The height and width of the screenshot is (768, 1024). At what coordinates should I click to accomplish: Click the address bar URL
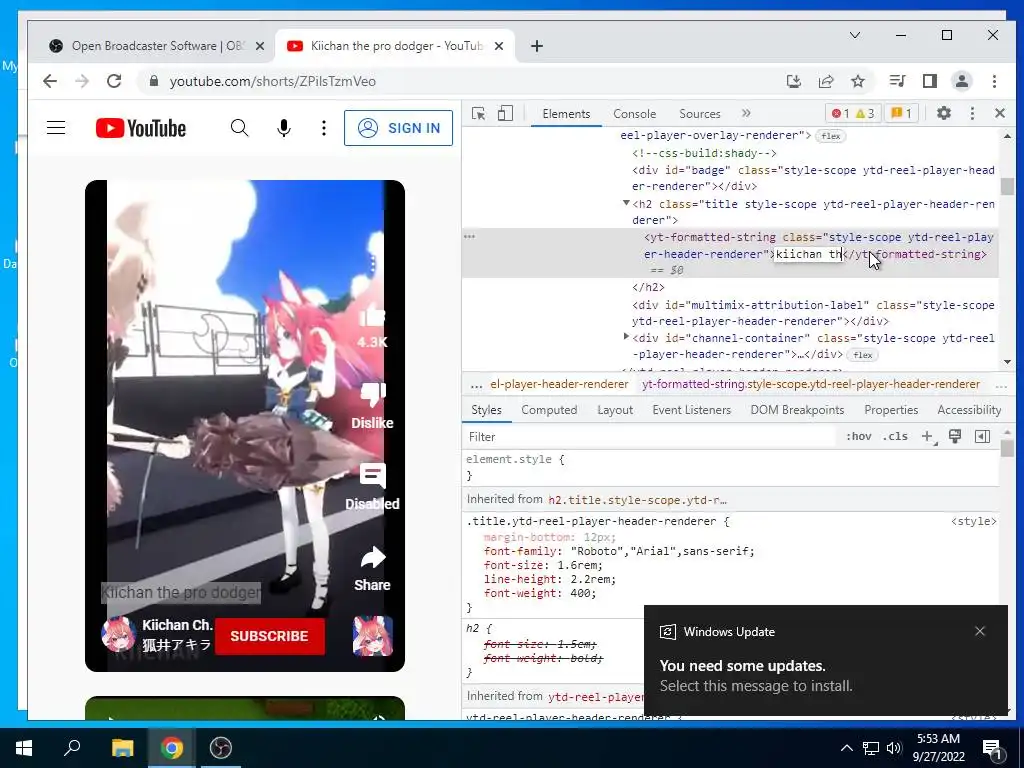[272, 82]
